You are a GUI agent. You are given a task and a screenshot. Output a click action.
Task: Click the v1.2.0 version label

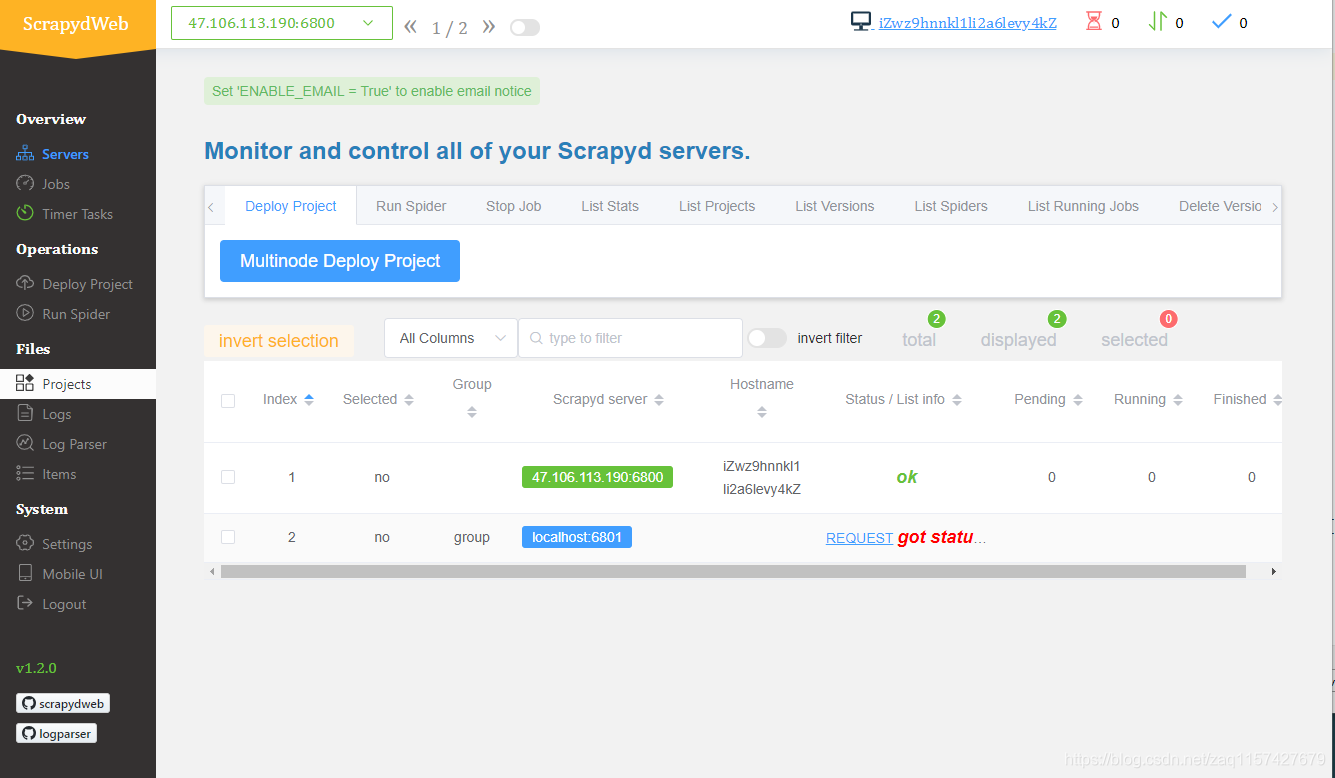[x=36, y=668]
